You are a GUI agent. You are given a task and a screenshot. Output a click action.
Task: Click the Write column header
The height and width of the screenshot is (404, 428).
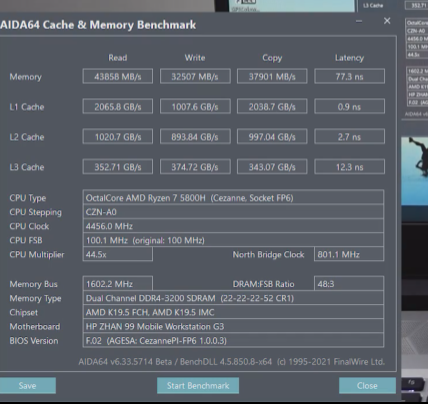pyautogui.click(x=195, y=58)
